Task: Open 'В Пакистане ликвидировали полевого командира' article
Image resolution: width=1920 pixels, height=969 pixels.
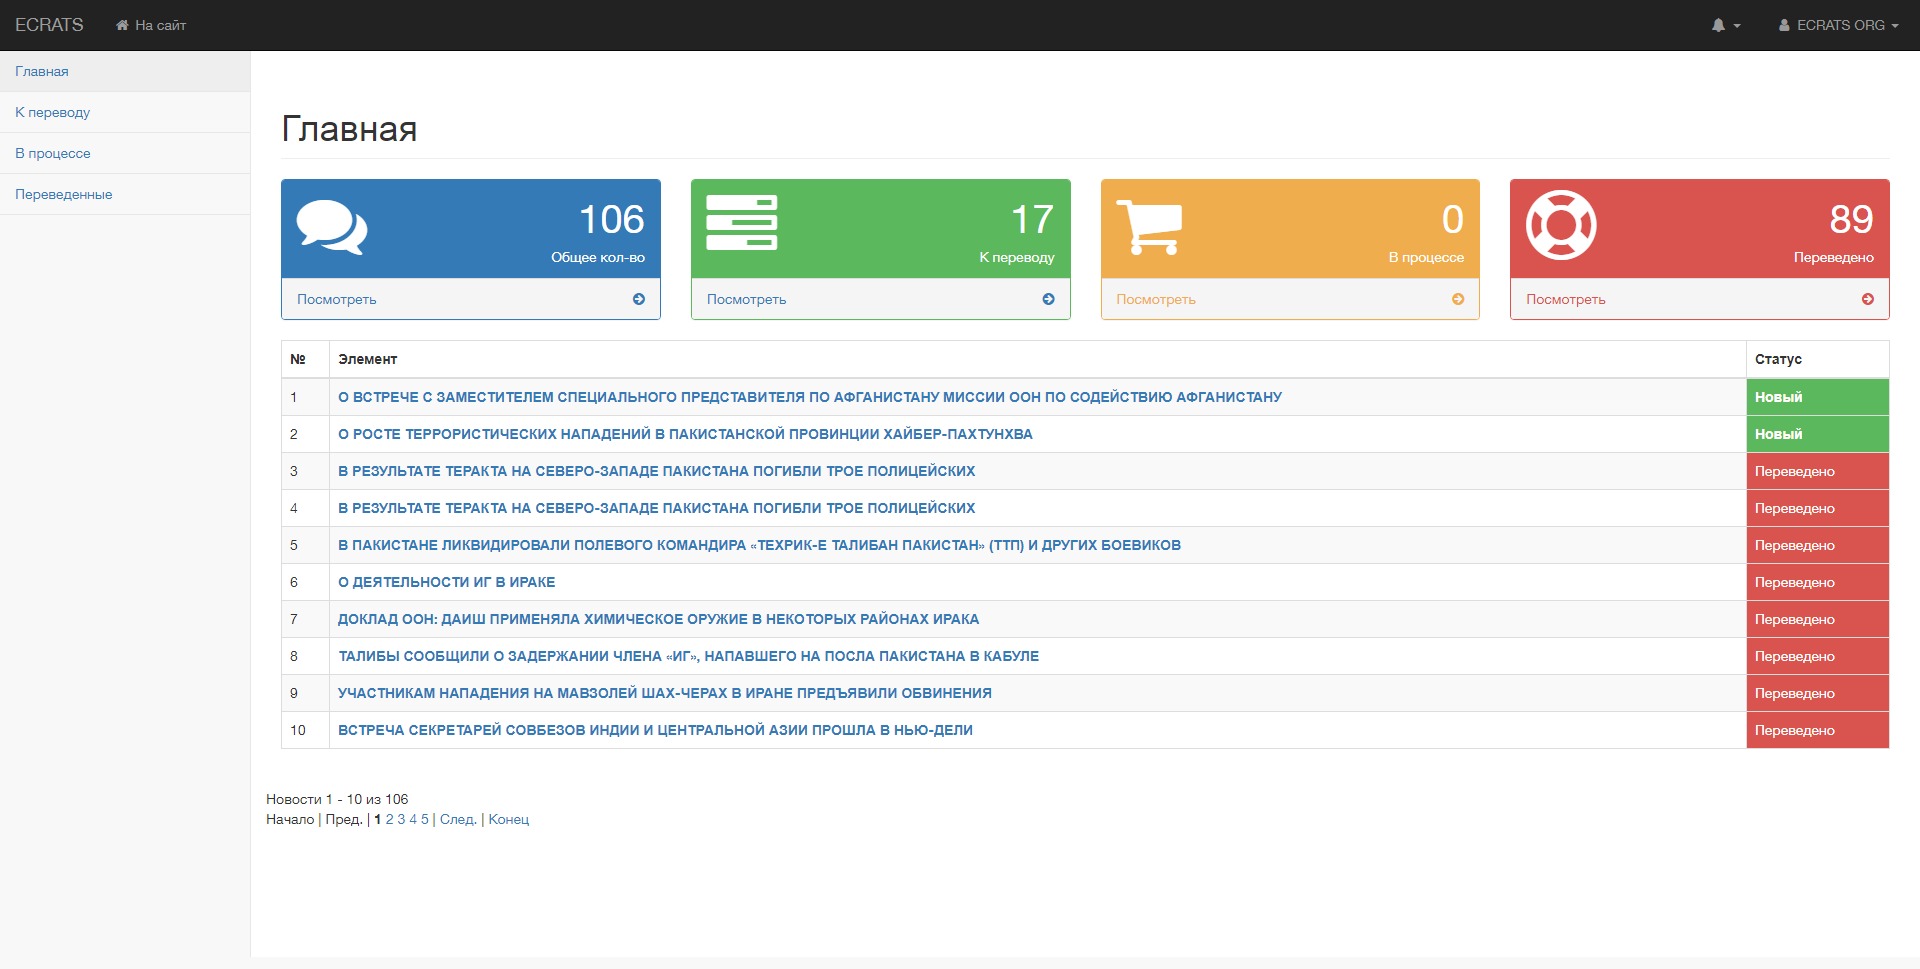Action: click(x=759, y=545)
